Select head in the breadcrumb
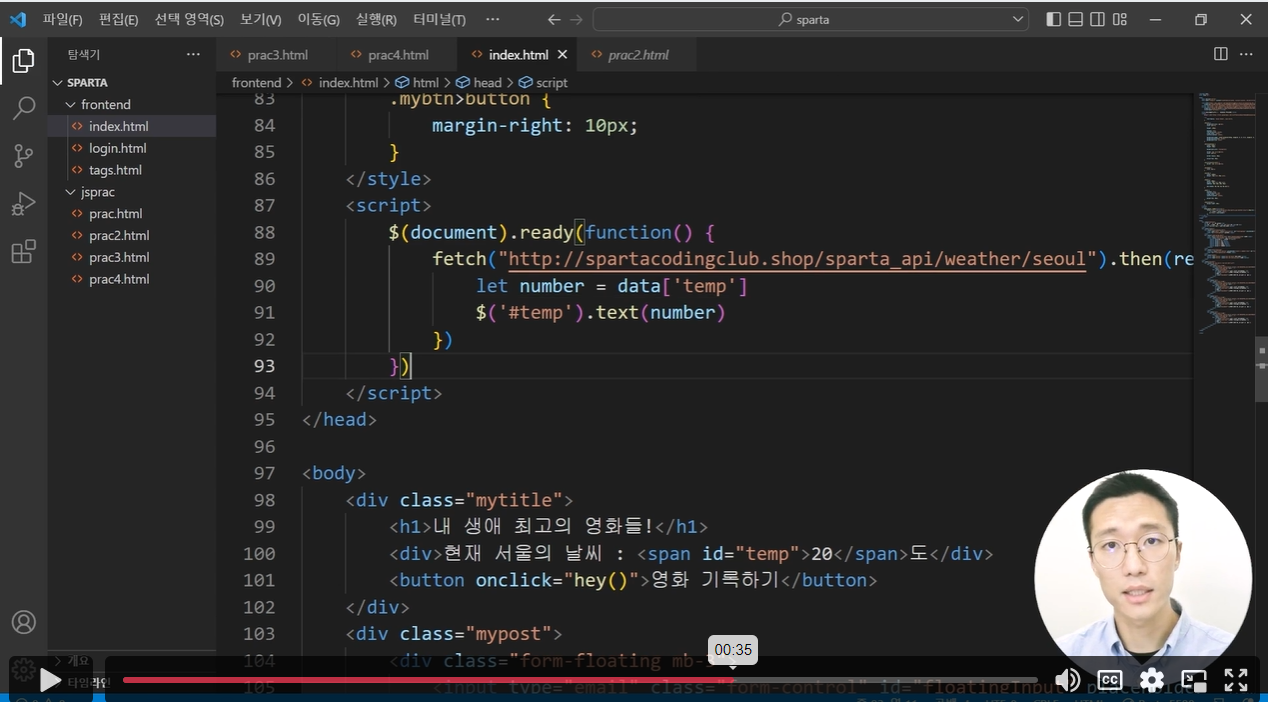 pos(487,83)
